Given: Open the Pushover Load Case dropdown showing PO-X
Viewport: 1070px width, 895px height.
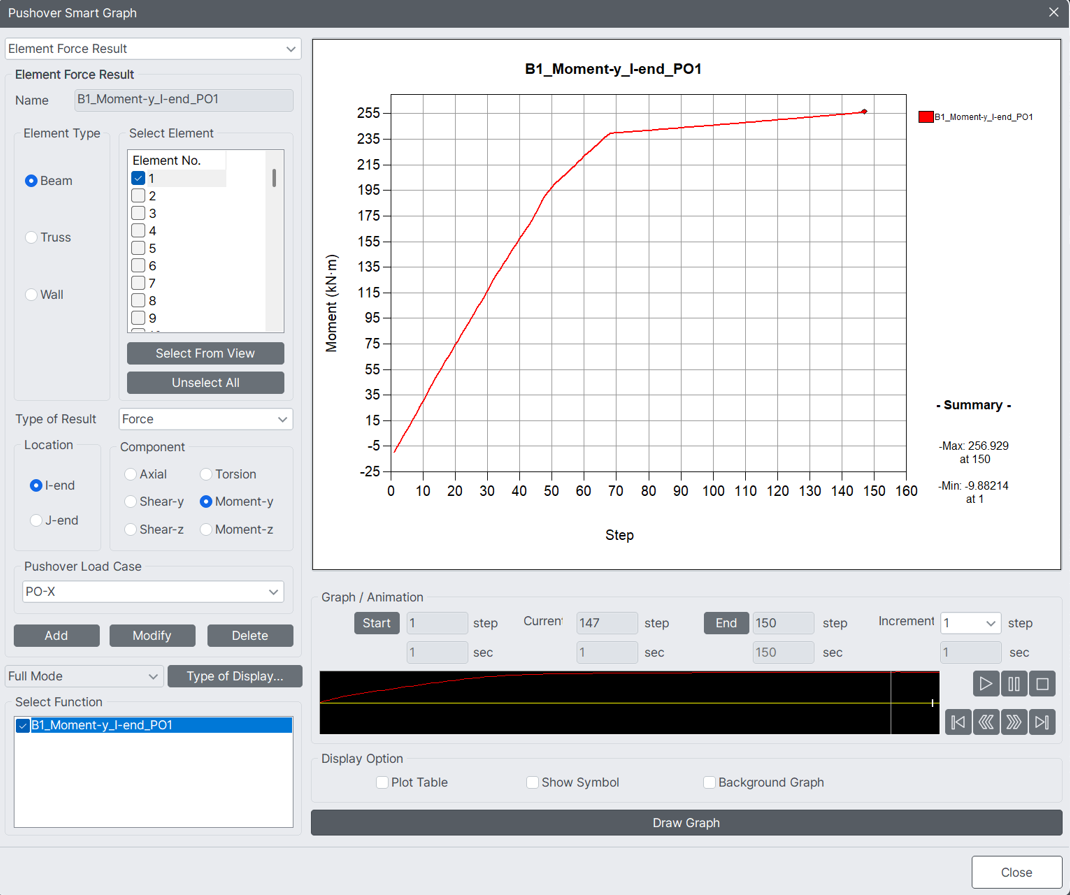Looking at the screenshot, I should [152, 591].
